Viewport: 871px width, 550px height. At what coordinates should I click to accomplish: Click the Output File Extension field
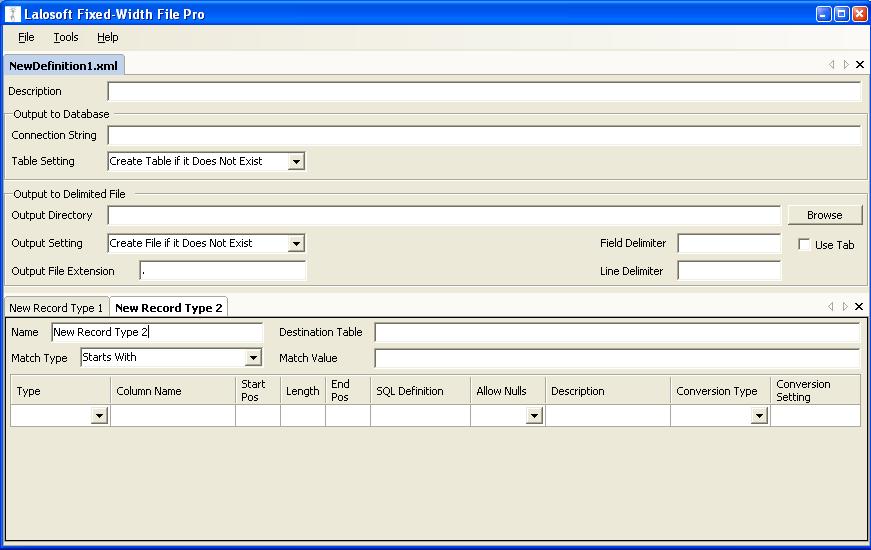click(x=222, y=271)
